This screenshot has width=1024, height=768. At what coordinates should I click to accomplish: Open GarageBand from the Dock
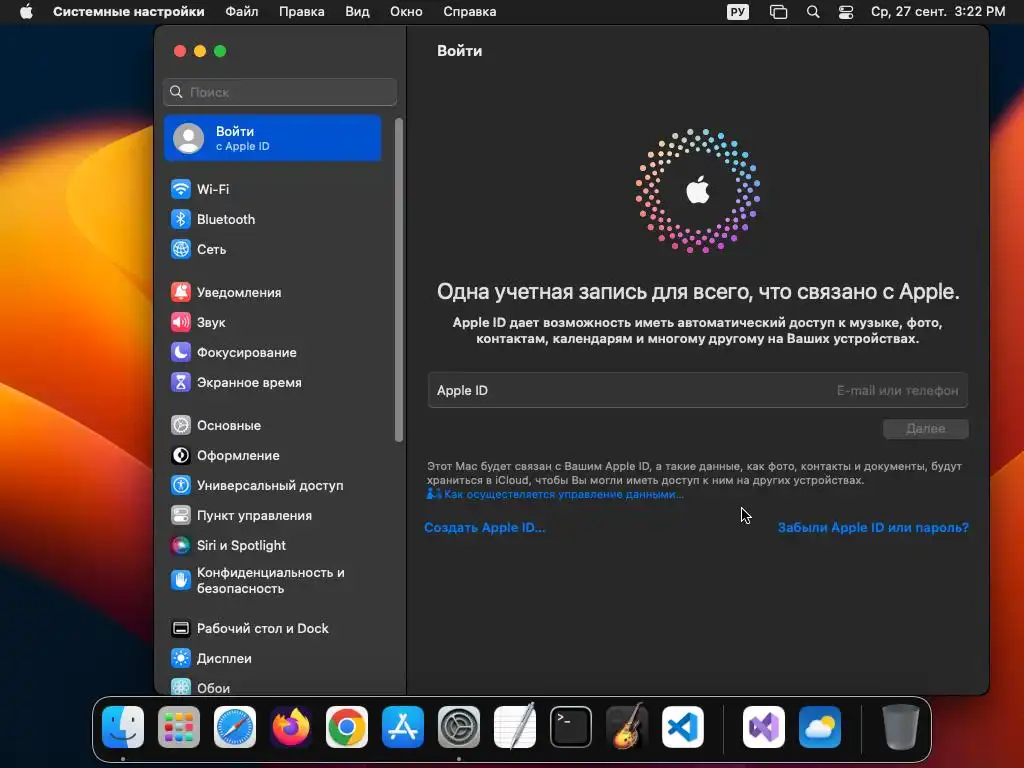tap(626, 727)
